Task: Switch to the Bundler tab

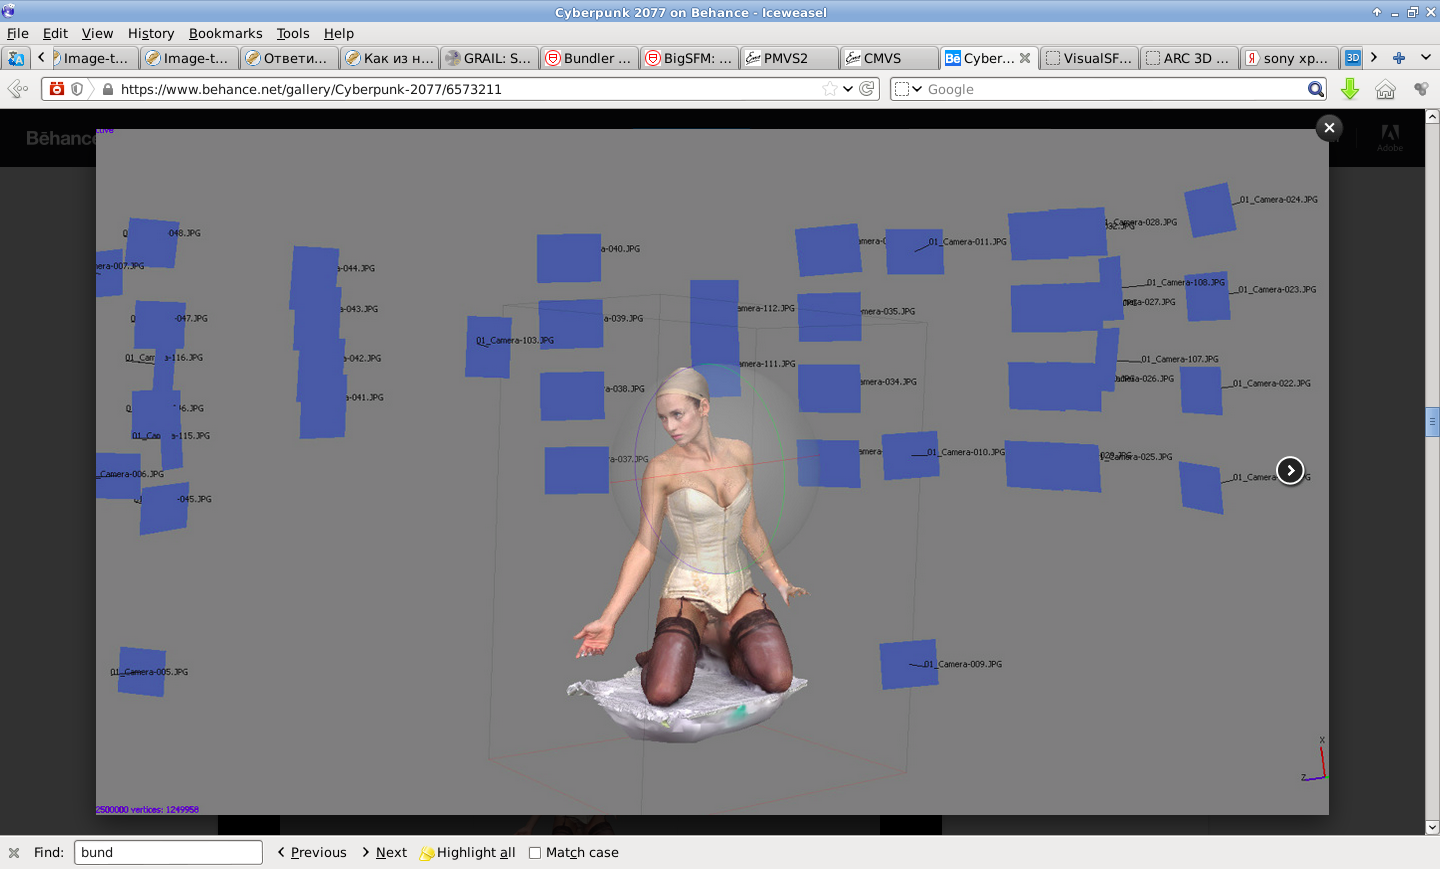Action: (589, 58)
